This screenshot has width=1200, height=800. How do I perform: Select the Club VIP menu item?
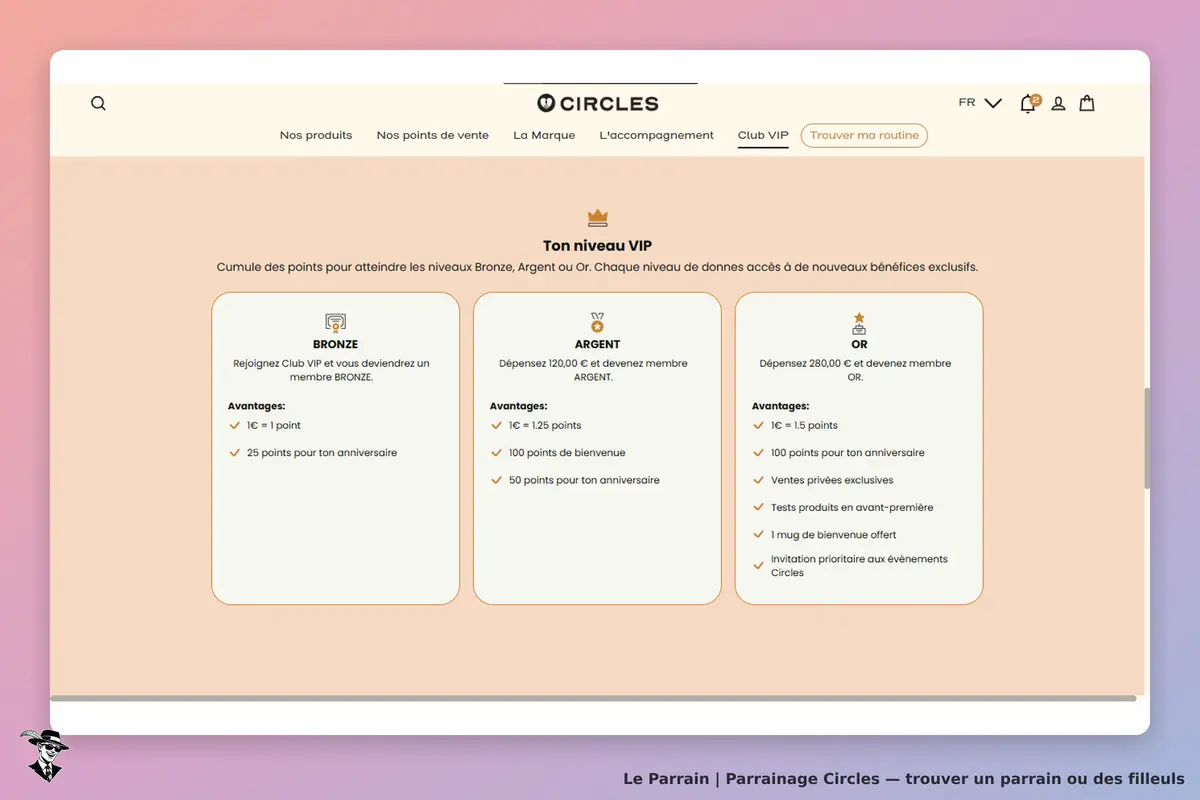tap(763, 135)
